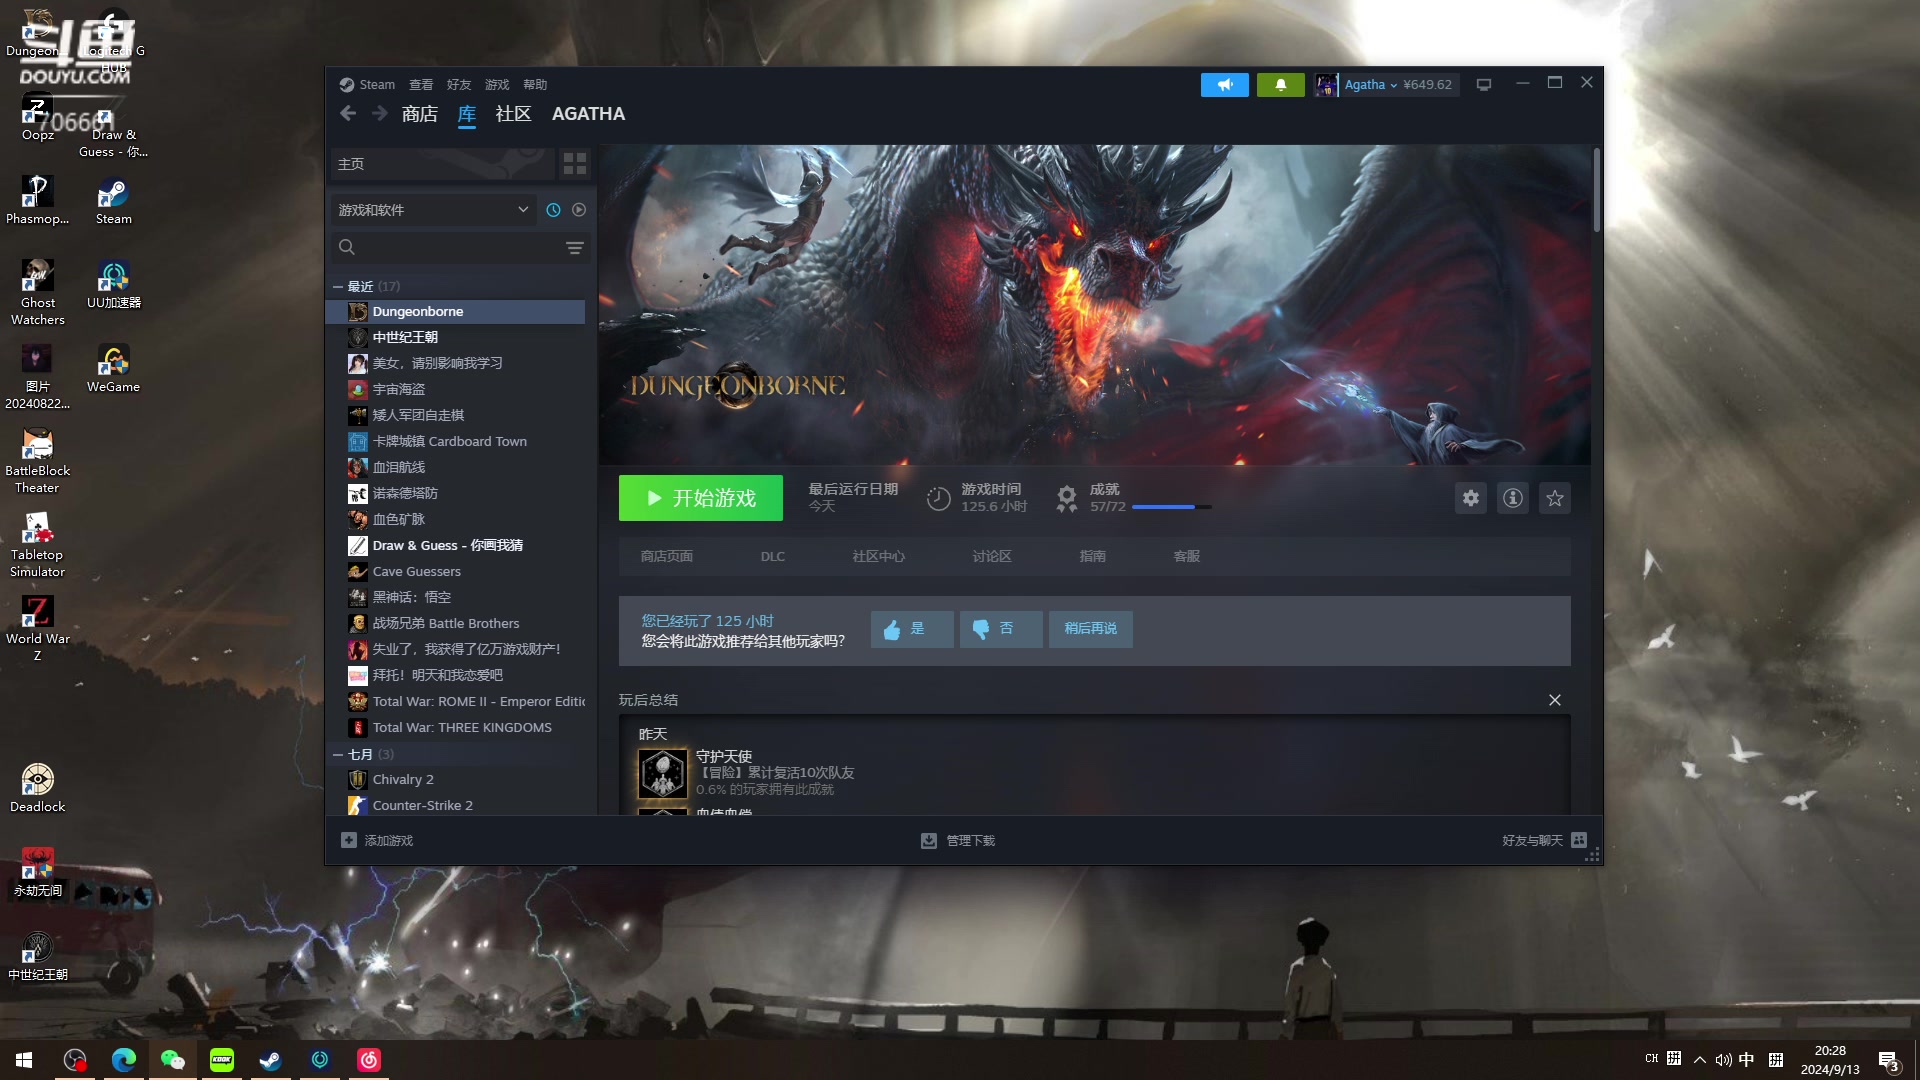This screenshot has width=1920, height=1080.
Task: Choose 稍后再说 on the review prompt
Action: tap(1090, 629)
